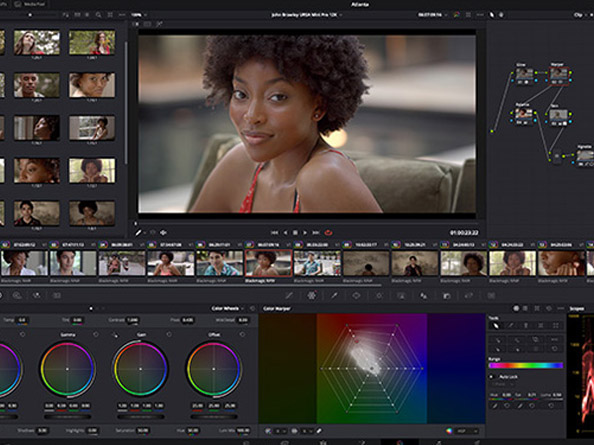Click the gallery panel vertical scrollbar
The height and width of the screenshot is (445, 594).
125,102
